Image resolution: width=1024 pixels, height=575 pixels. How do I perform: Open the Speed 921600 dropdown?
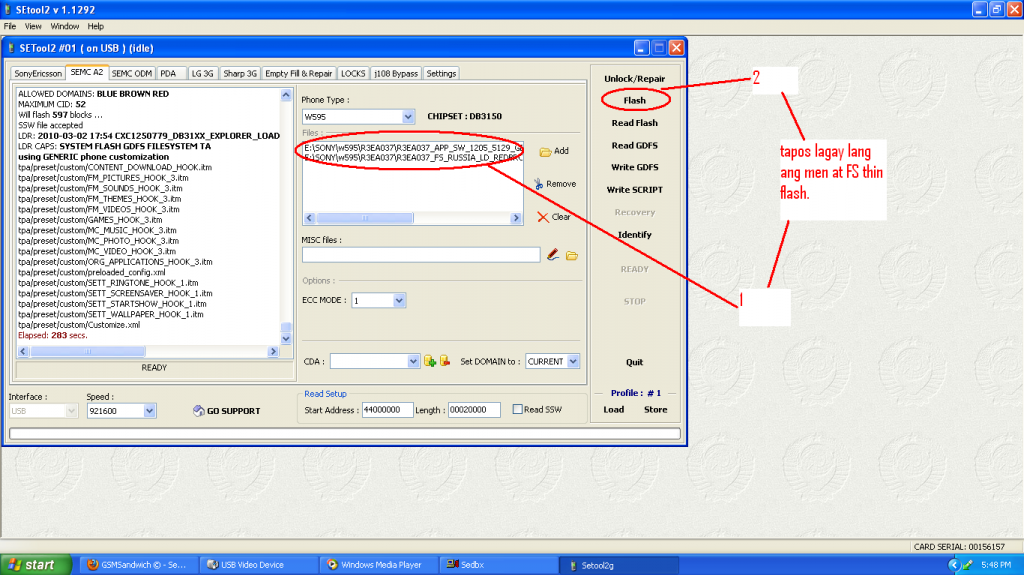150,411
